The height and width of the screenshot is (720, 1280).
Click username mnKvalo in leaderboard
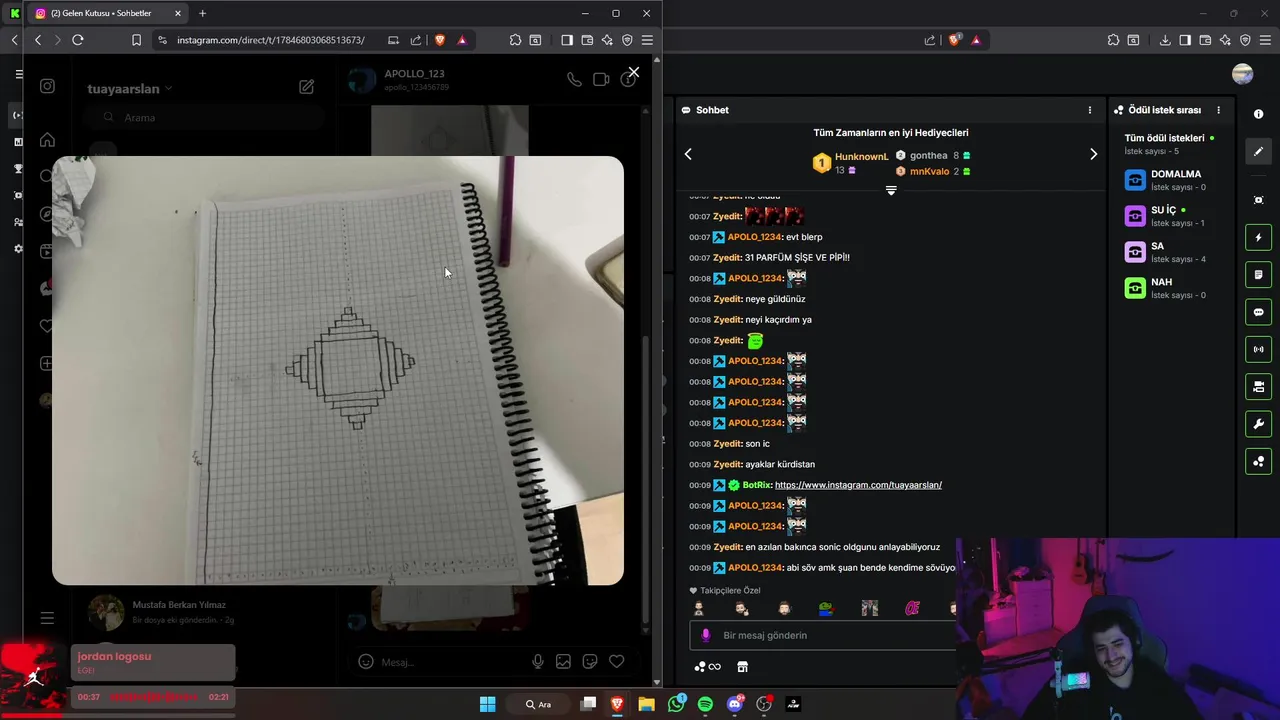(929, 171)
